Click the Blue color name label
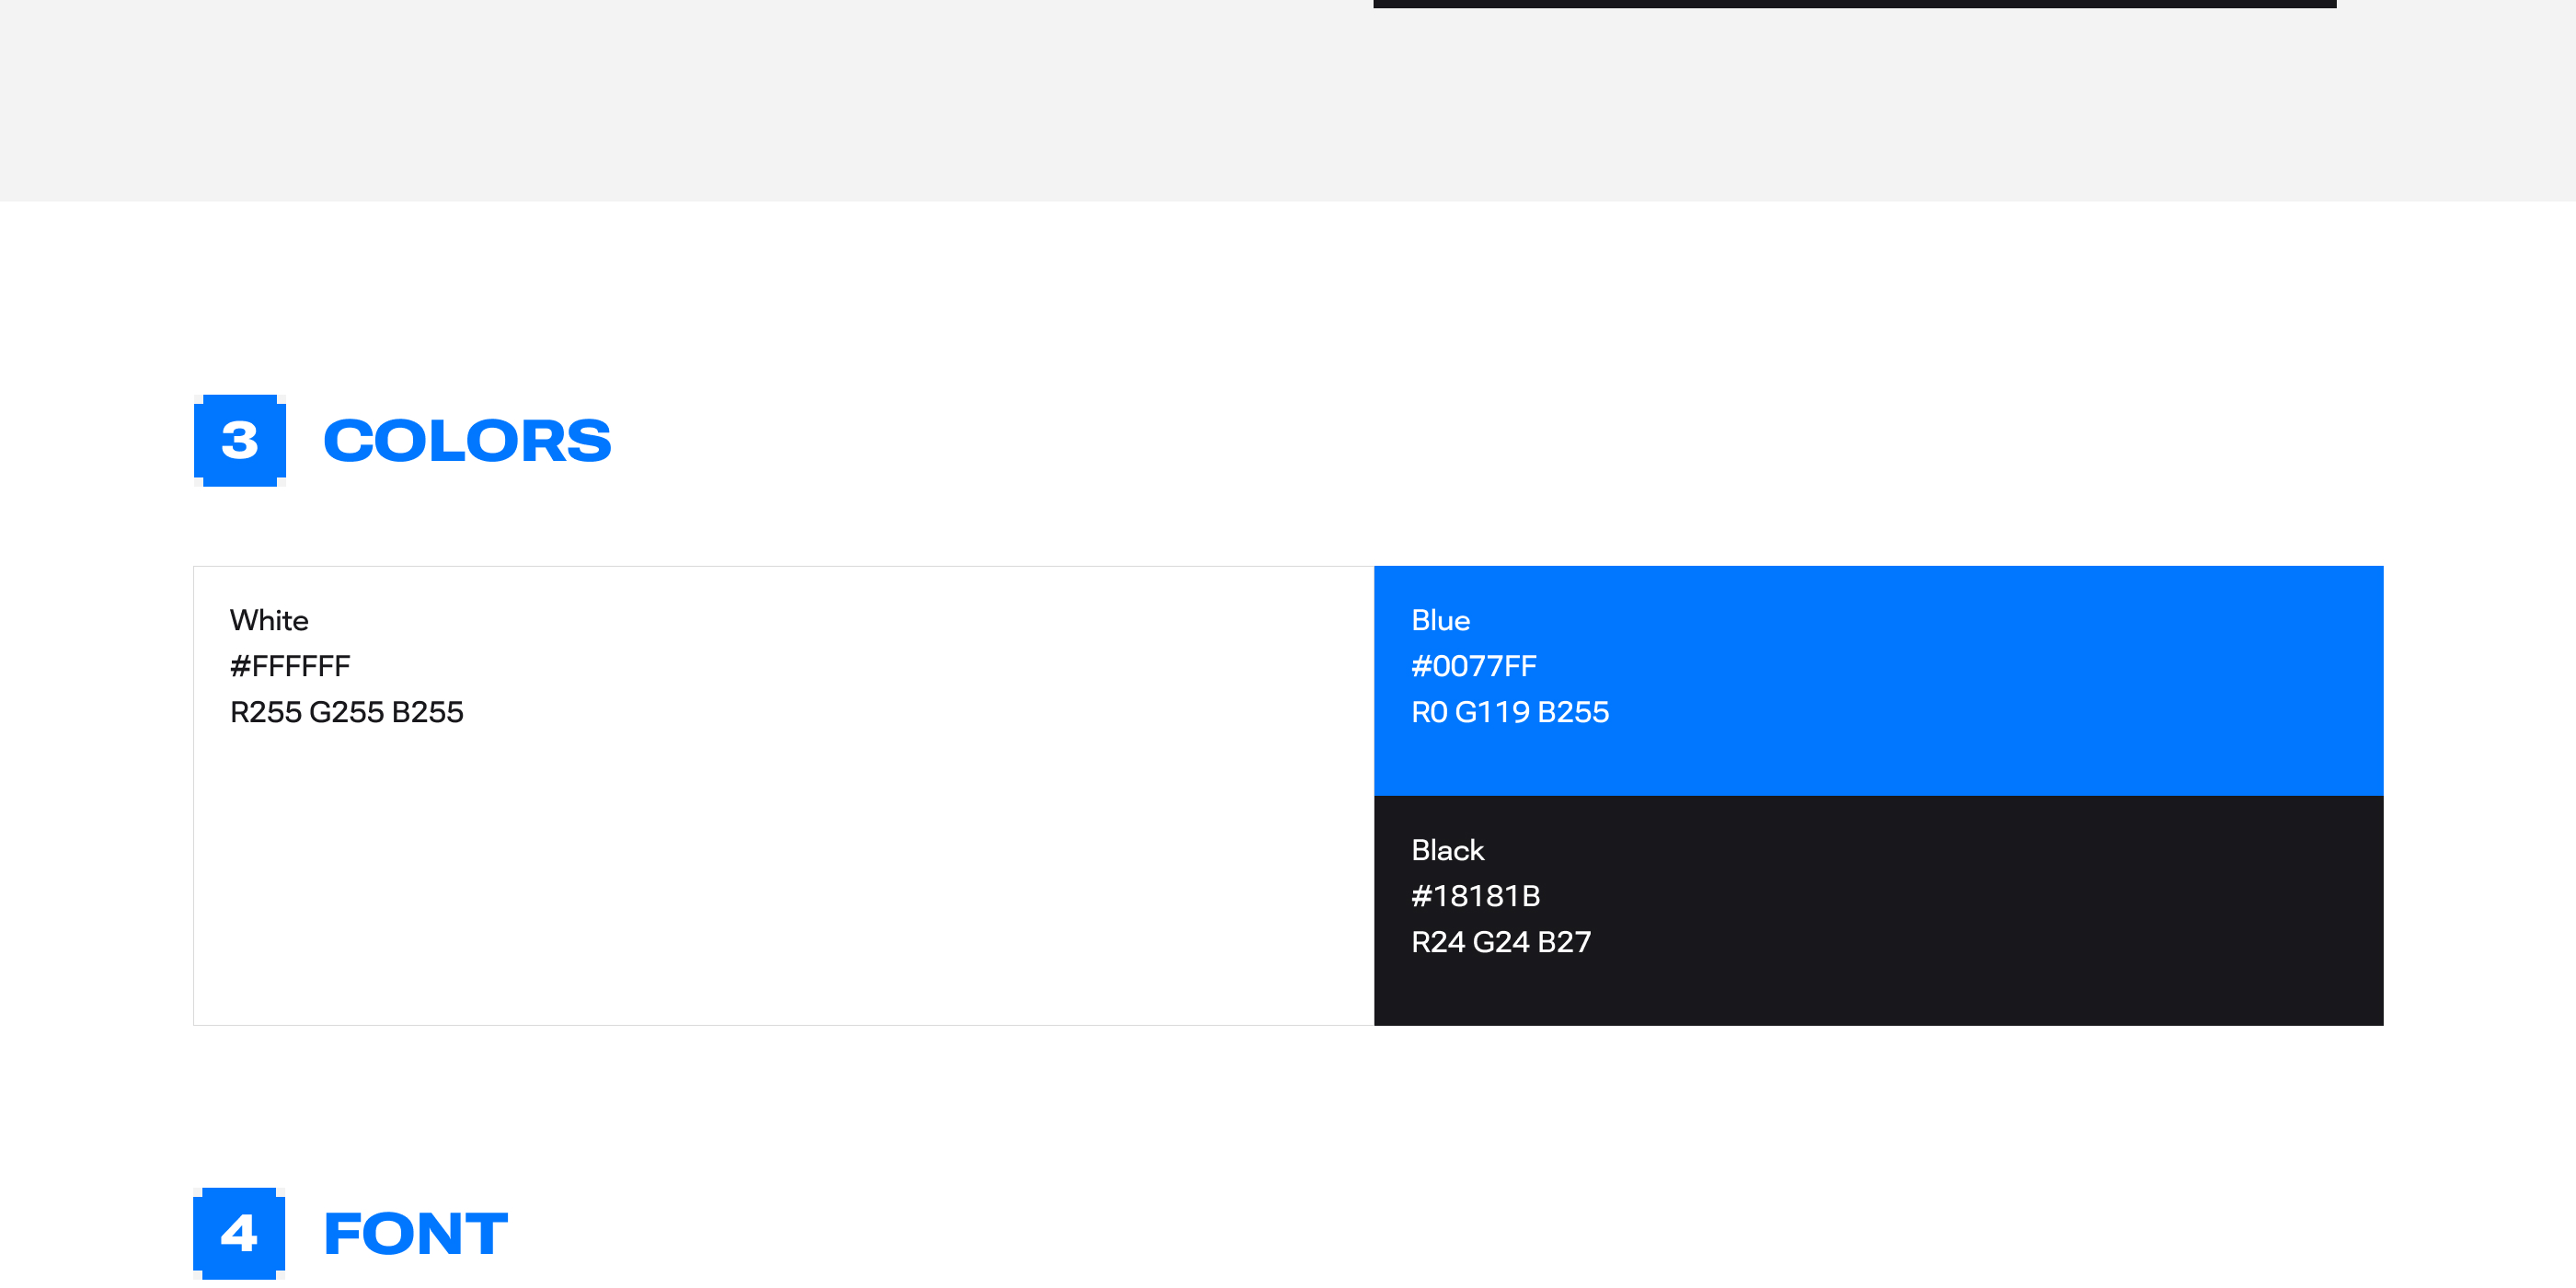The image size is (2576, 1288). (1440, 620)
